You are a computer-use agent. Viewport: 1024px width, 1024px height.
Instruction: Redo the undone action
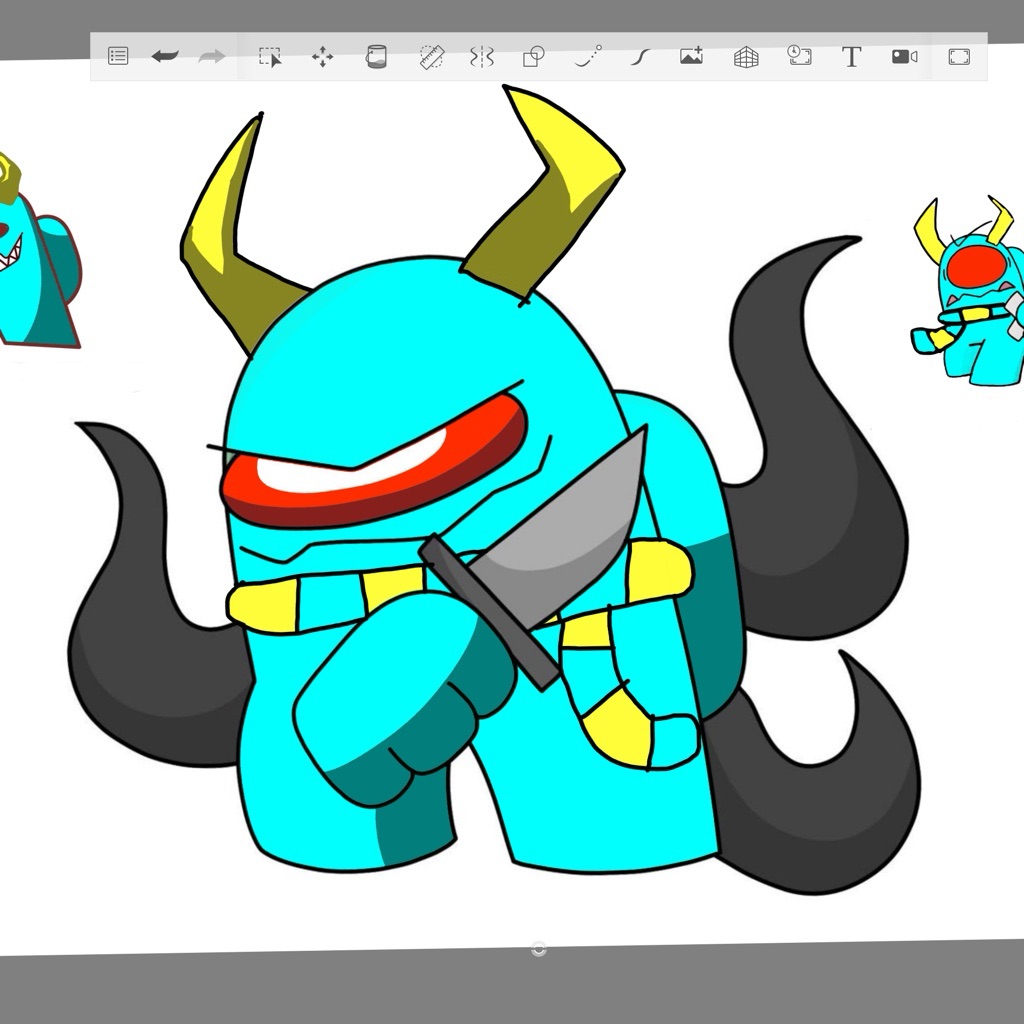click(x=212, y=57)
